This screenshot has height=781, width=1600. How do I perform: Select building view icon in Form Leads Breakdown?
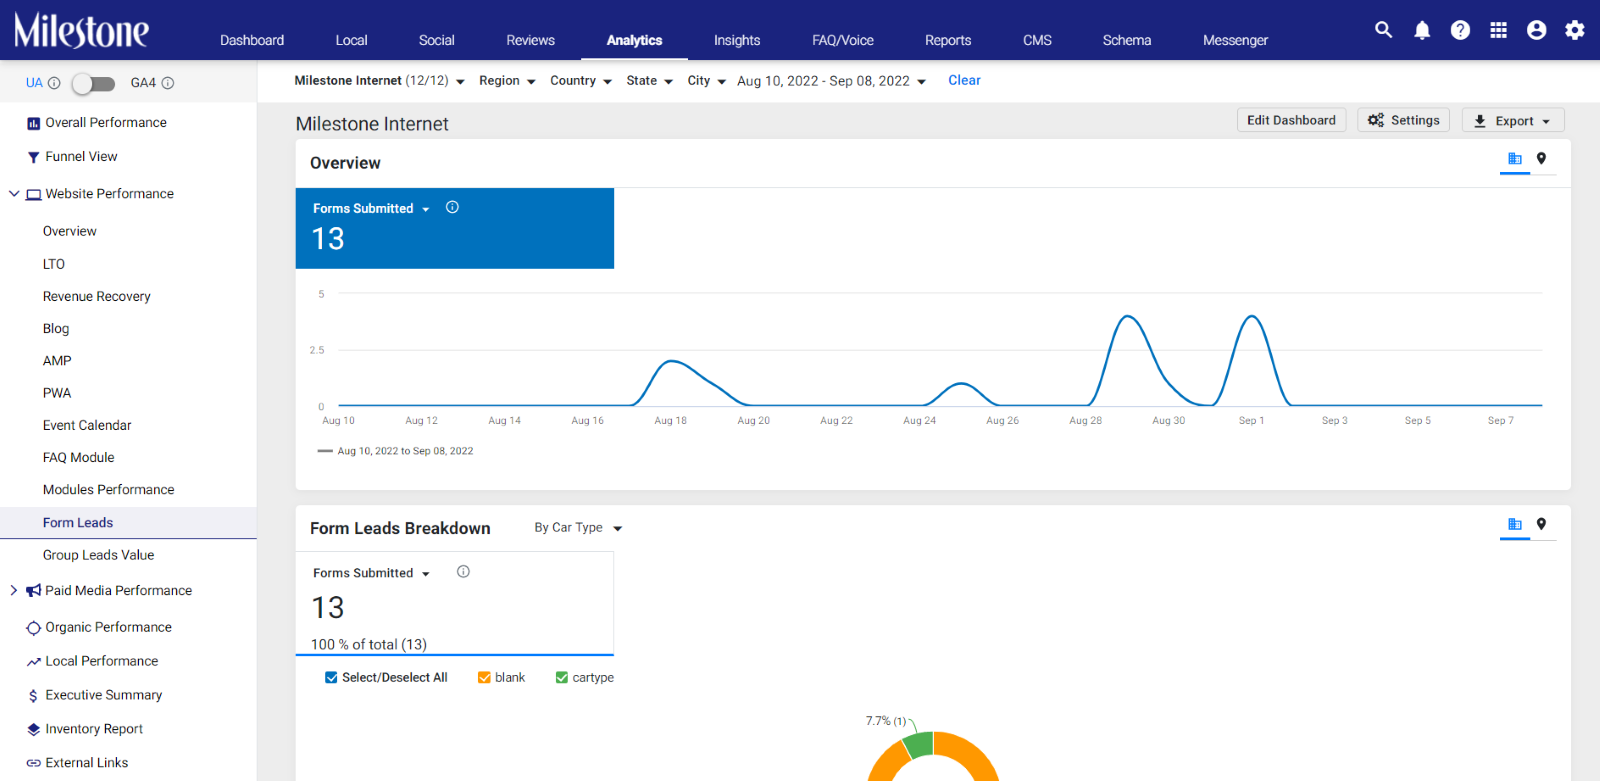pos(1515,524)
